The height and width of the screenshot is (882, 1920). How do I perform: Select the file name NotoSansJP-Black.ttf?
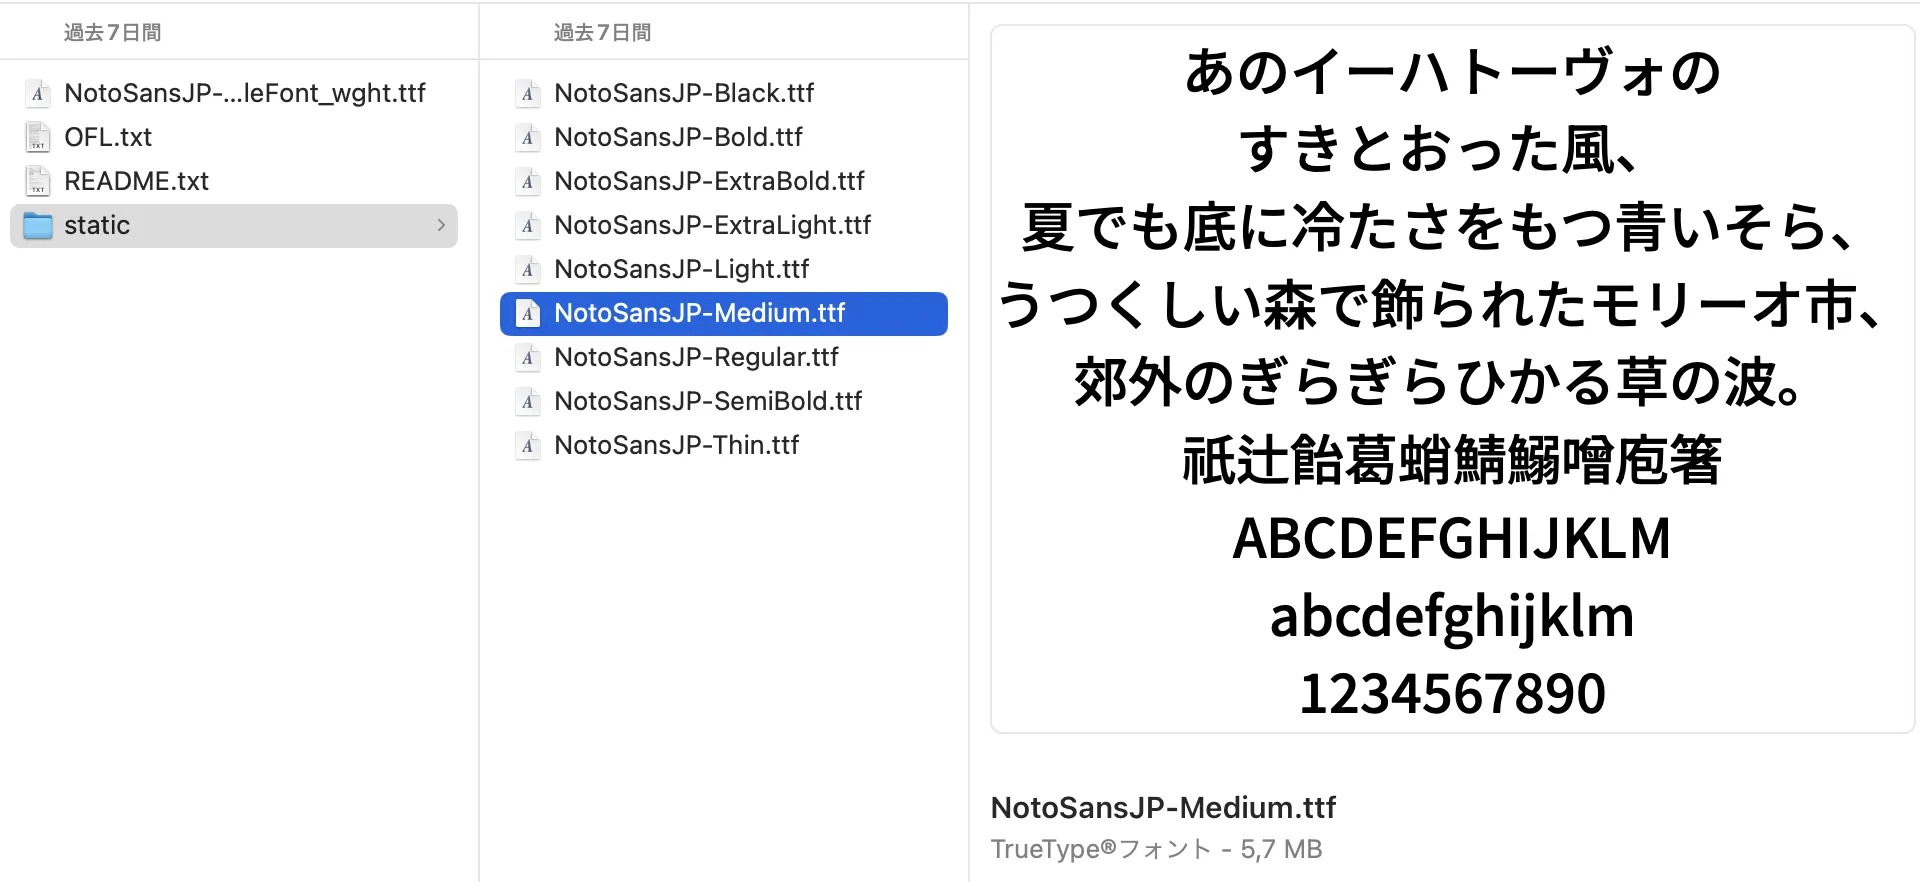click(x=684, y=93)
